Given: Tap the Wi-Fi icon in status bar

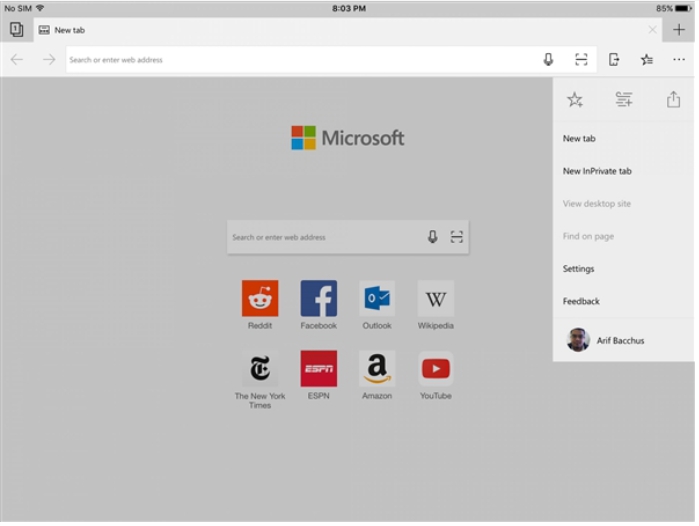Looking at the screenshot, I should tap(40, 8).
